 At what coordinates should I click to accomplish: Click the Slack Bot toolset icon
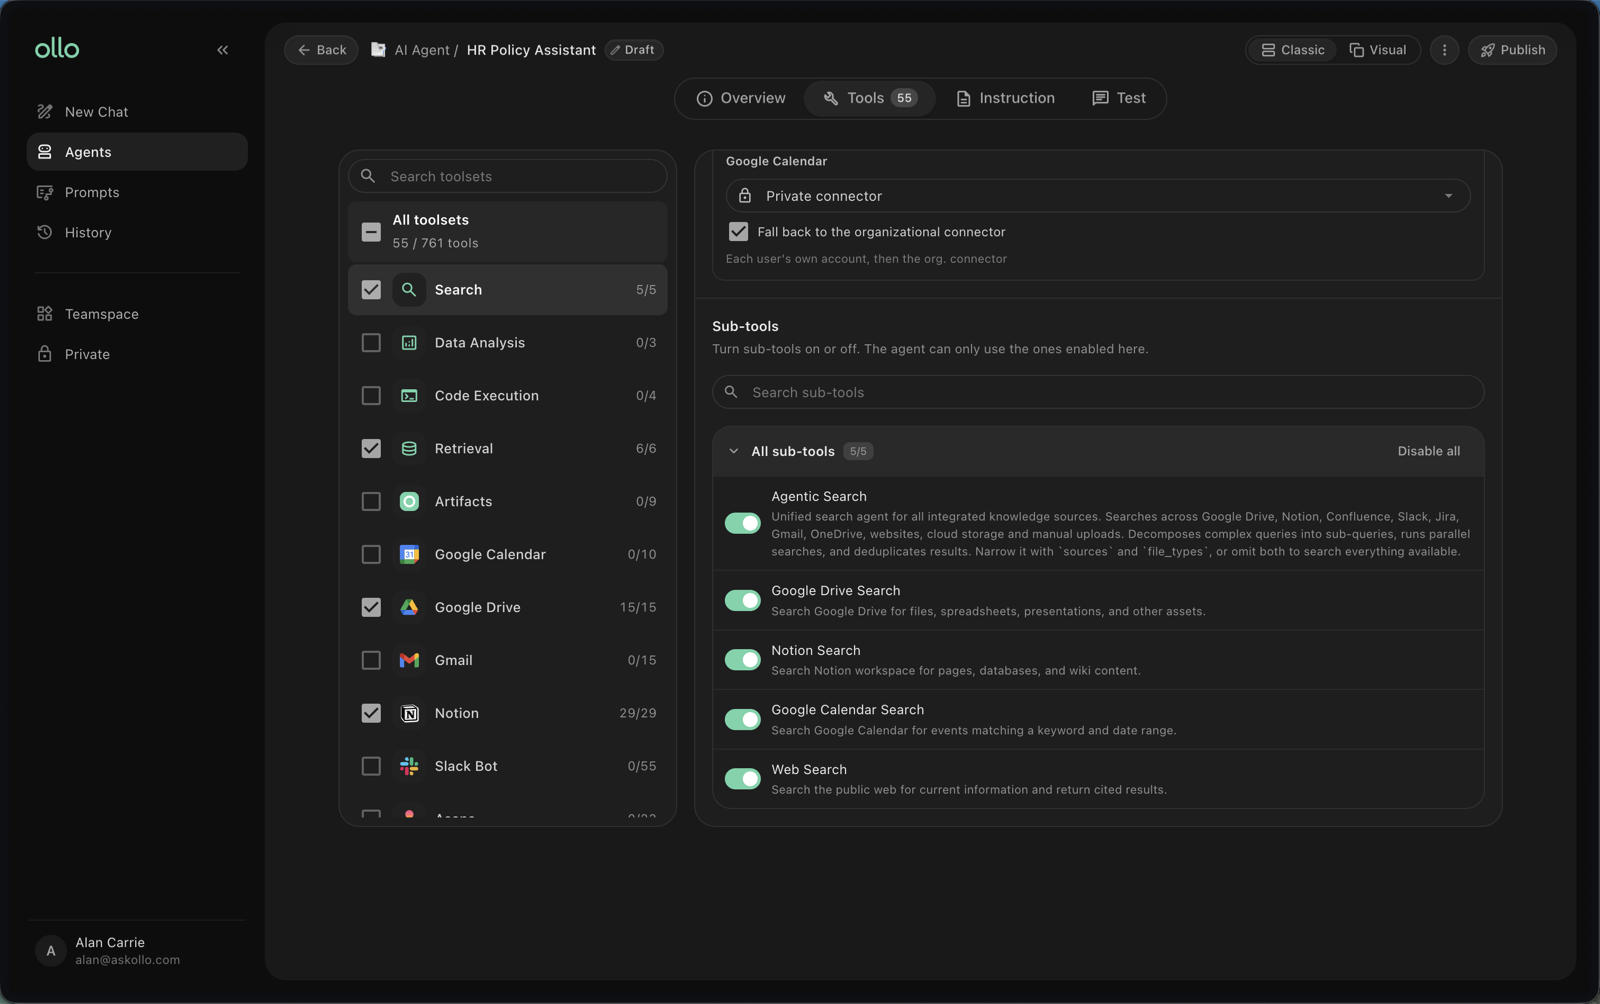(x=409, y=767)
